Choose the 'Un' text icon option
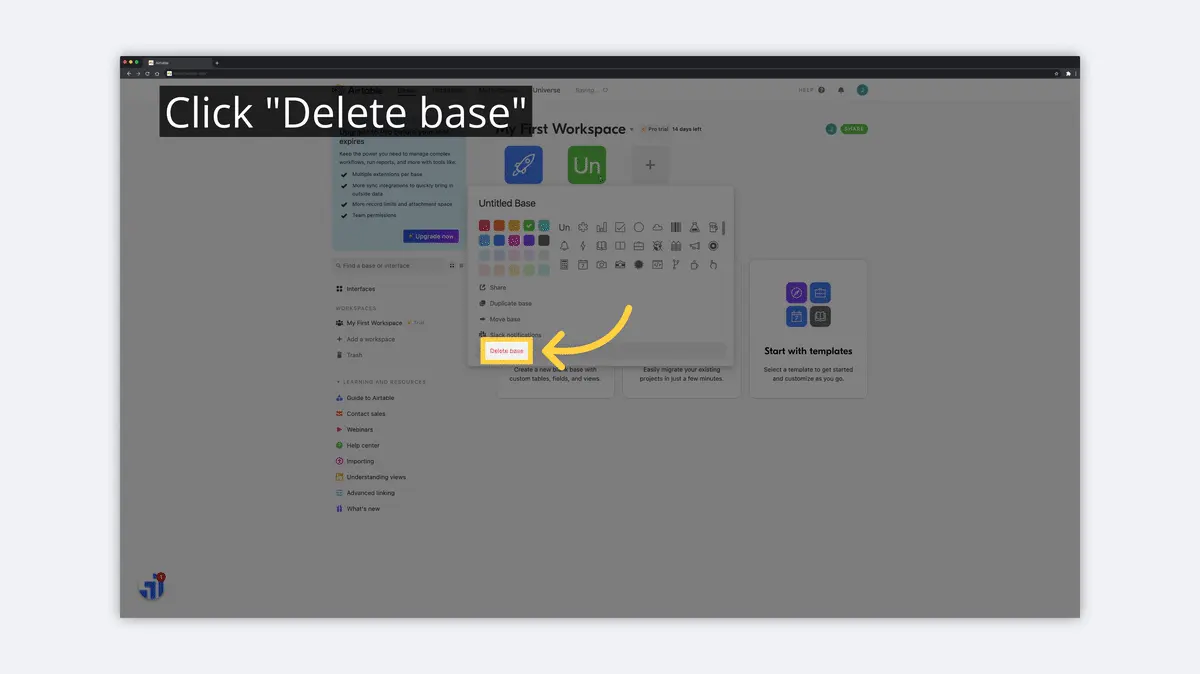1200x674 pixels. 565,227
